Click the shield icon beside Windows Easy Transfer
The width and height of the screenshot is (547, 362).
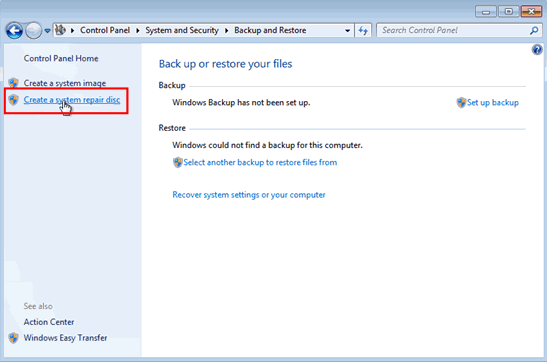[x=14, y=338]
